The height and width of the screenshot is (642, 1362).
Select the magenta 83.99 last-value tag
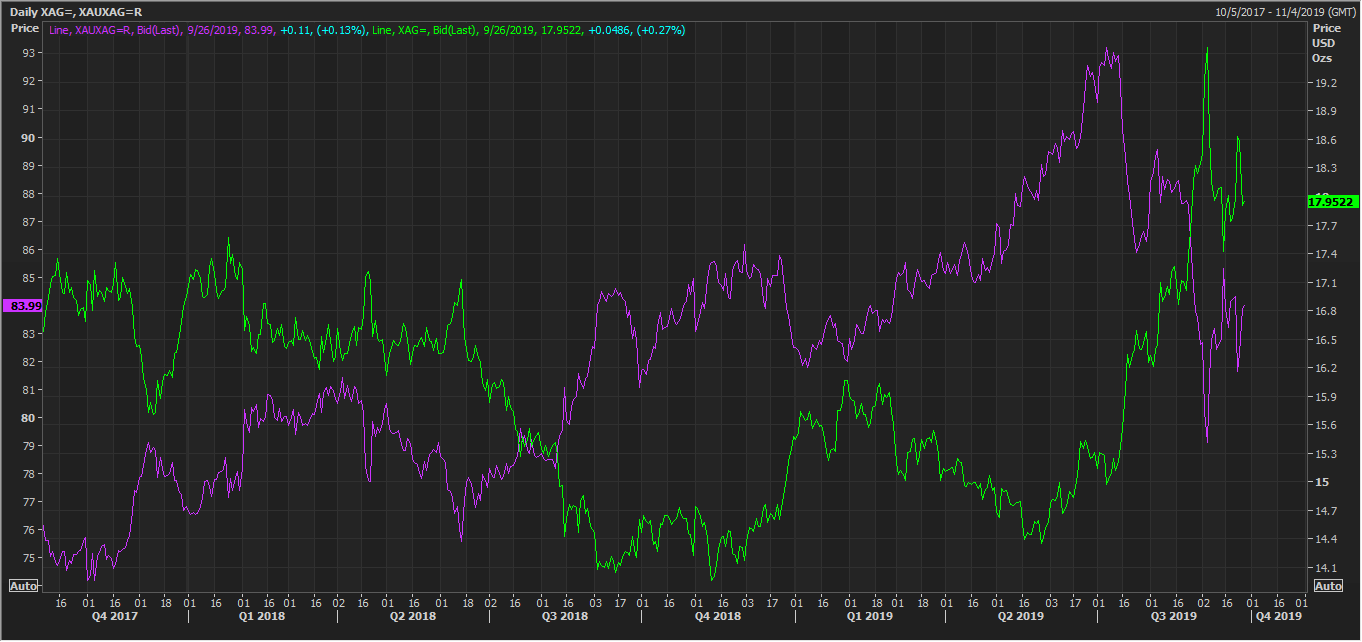coord(23,306)
